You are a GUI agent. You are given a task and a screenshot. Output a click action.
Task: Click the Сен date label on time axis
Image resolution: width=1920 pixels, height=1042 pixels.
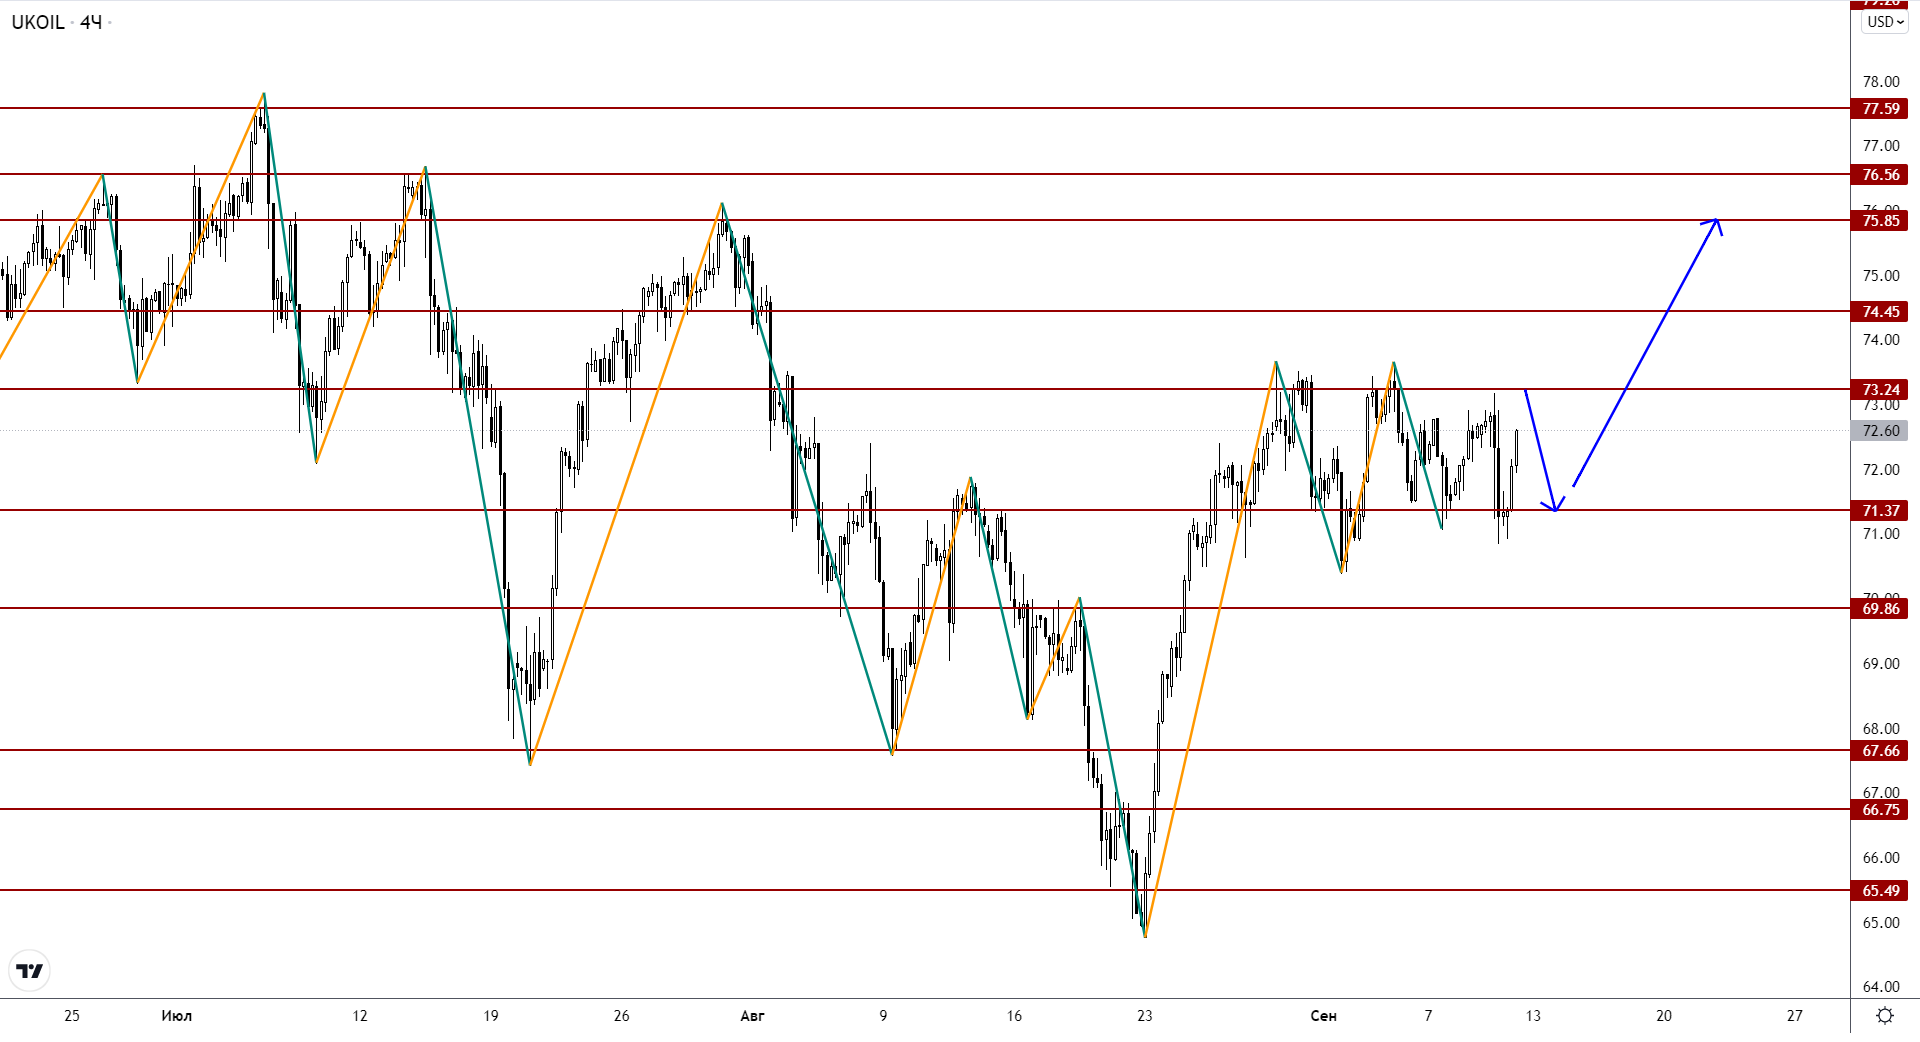(1323, 1016)
